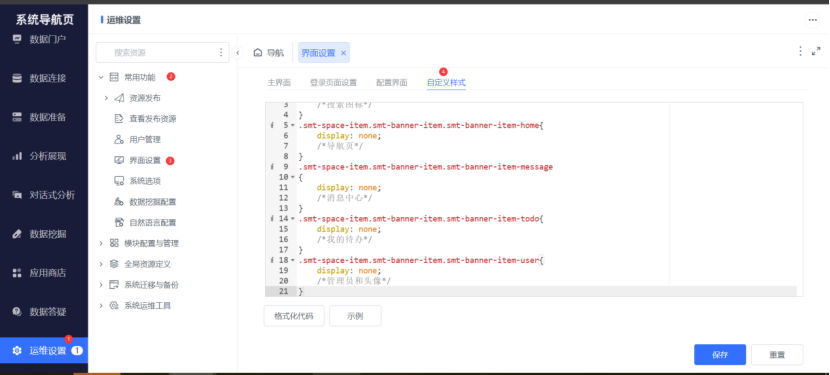This screenshot has height=375, width=830.
Task: Expand the 模块配置与管理 node
Action: [101, 243]
